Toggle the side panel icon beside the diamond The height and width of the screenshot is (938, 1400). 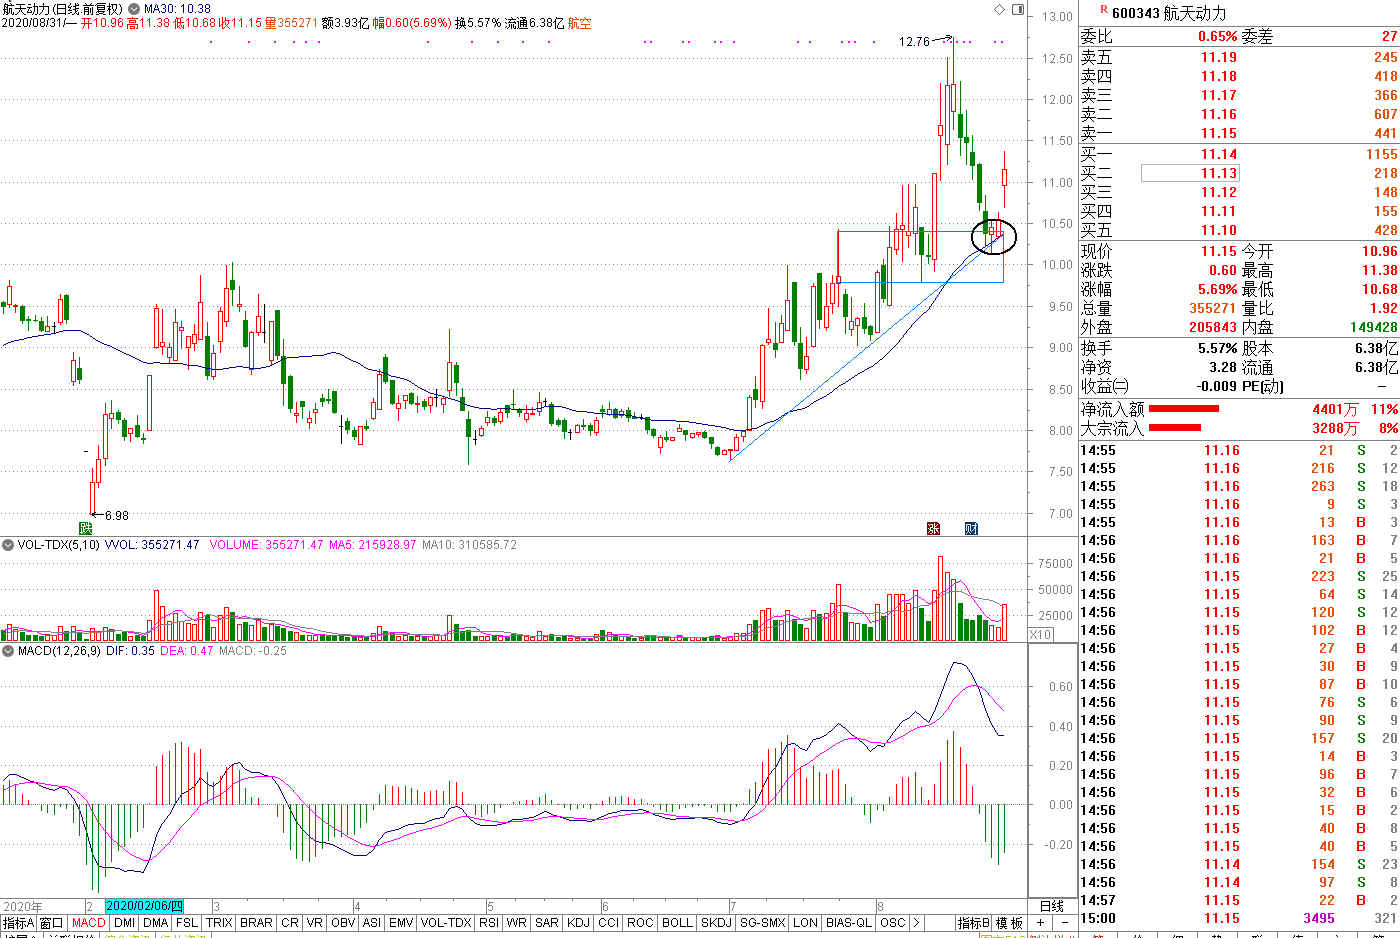[x=1018, y=9]
